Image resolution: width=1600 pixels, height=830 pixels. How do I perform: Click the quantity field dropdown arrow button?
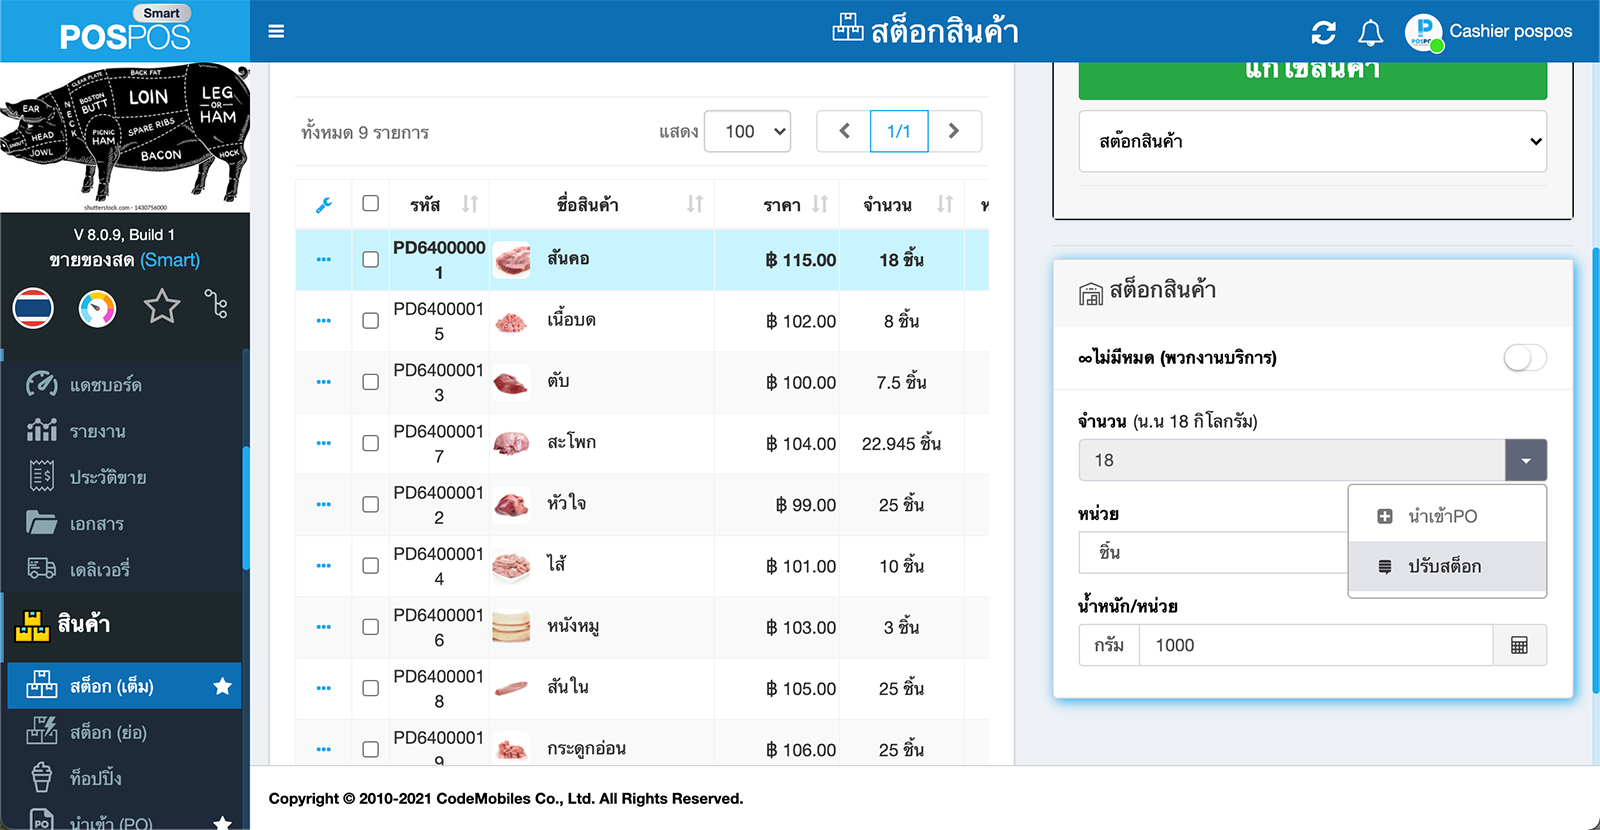tap(1526, 460)
